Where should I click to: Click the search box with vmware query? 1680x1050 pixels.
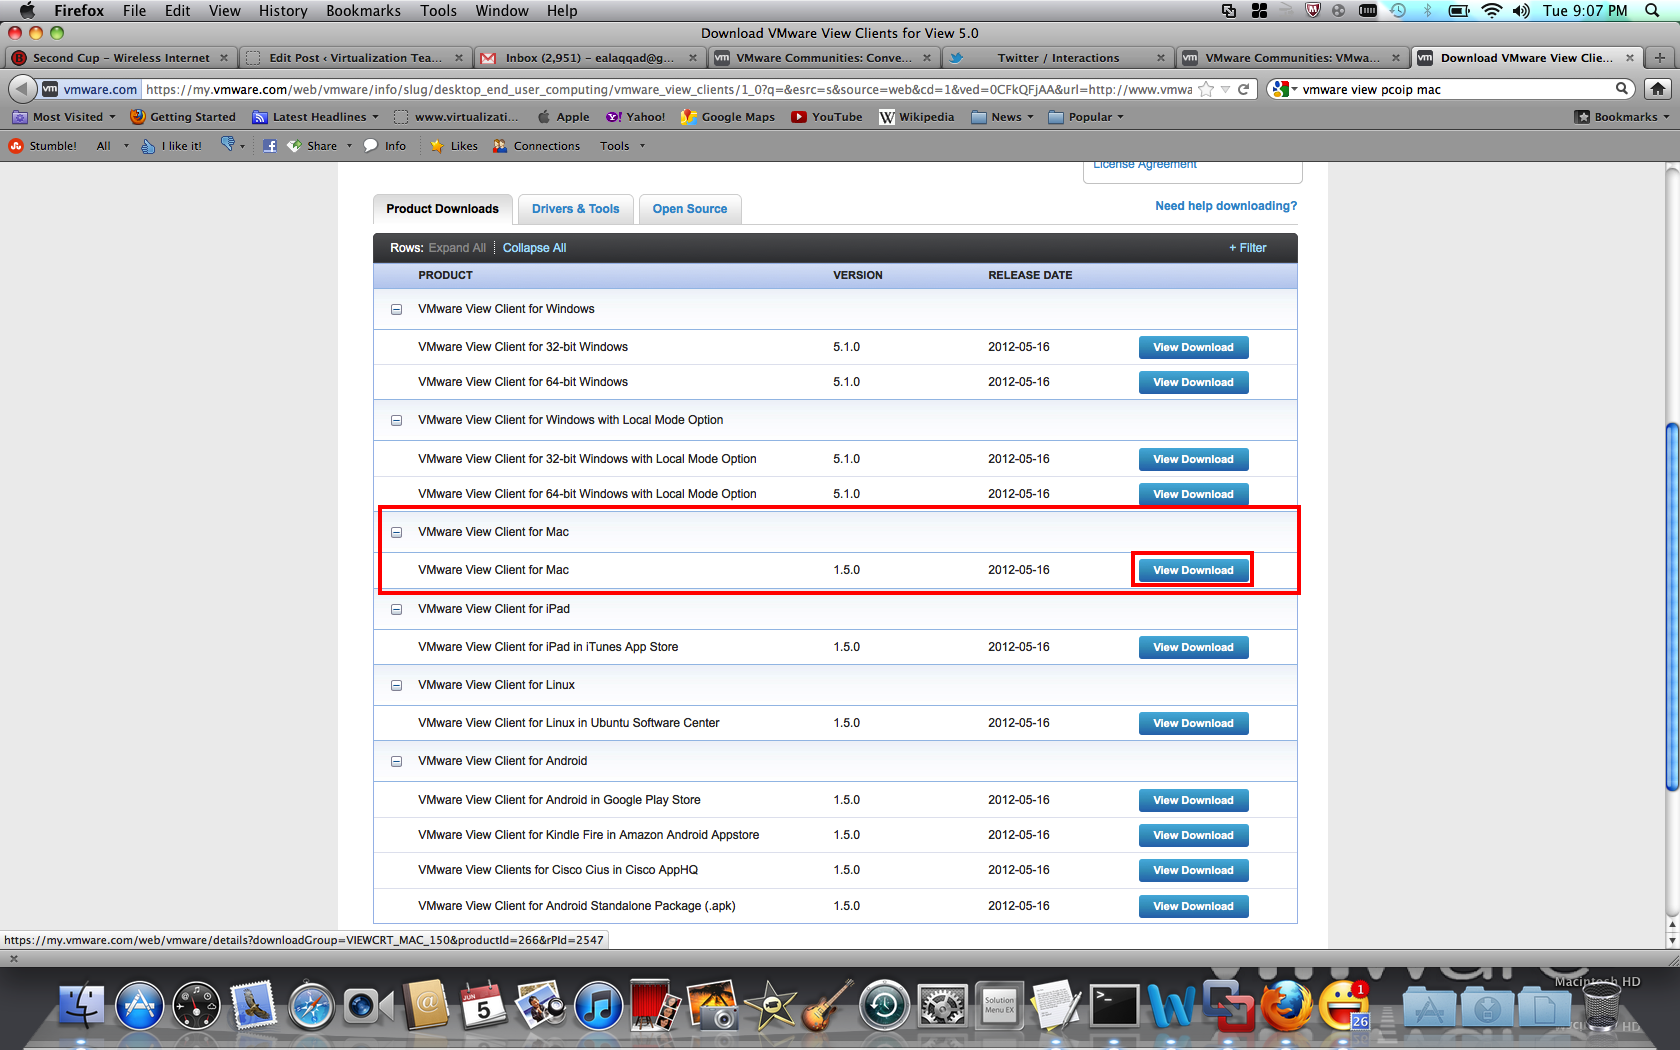pos(1456,89)
